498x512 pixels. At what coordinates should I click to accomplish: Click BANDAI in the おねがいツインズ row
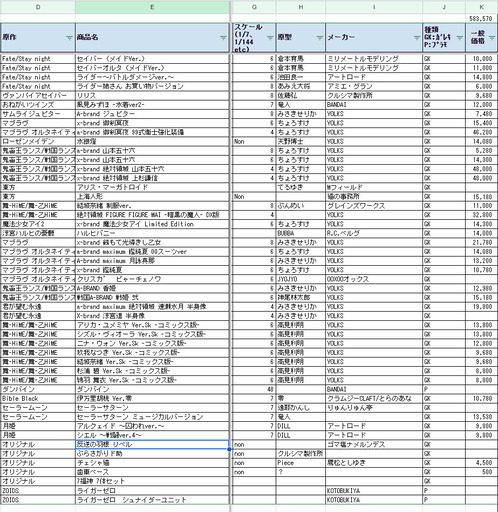(x=374, y=105)
